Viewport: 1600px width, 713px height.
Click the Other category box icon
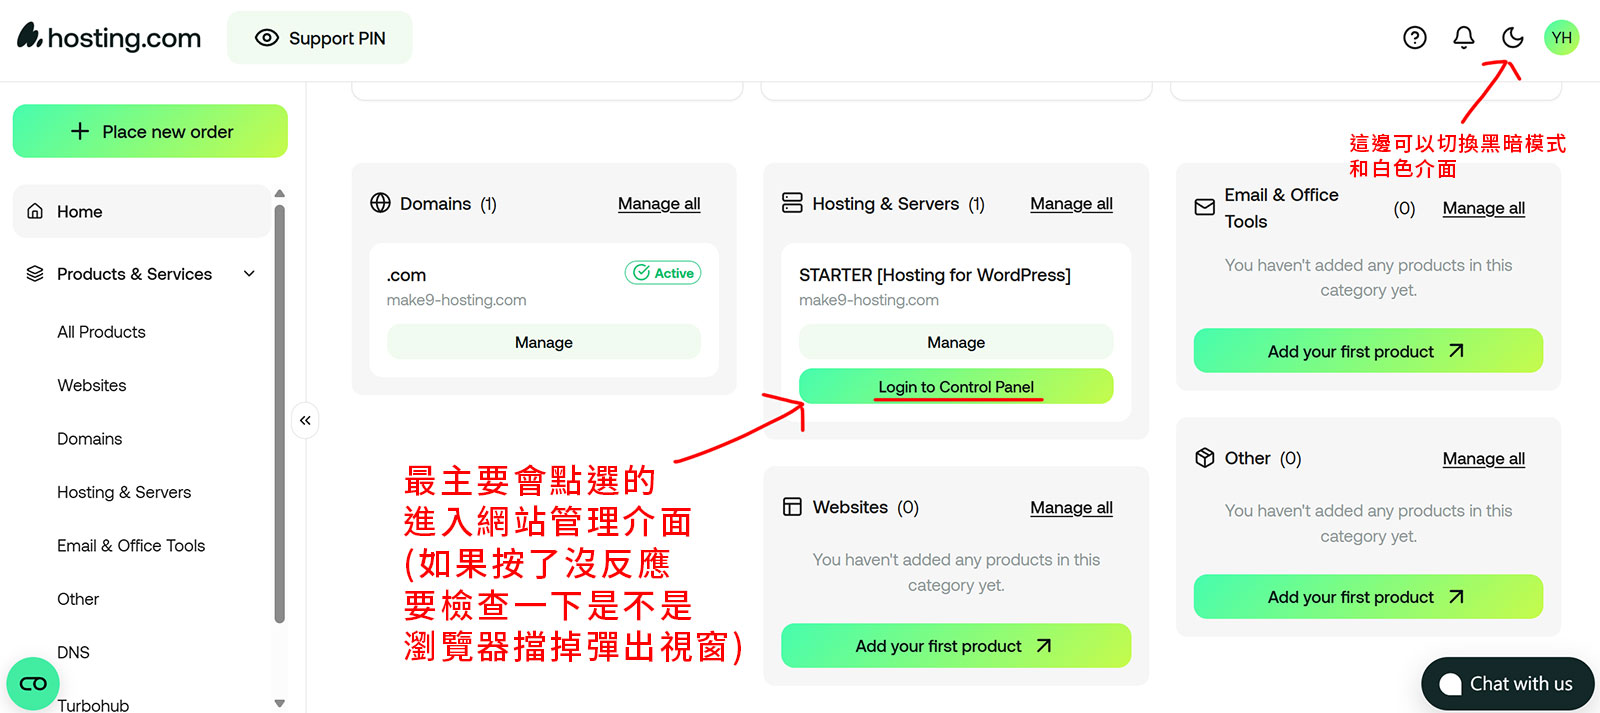tap(1205, 458)
